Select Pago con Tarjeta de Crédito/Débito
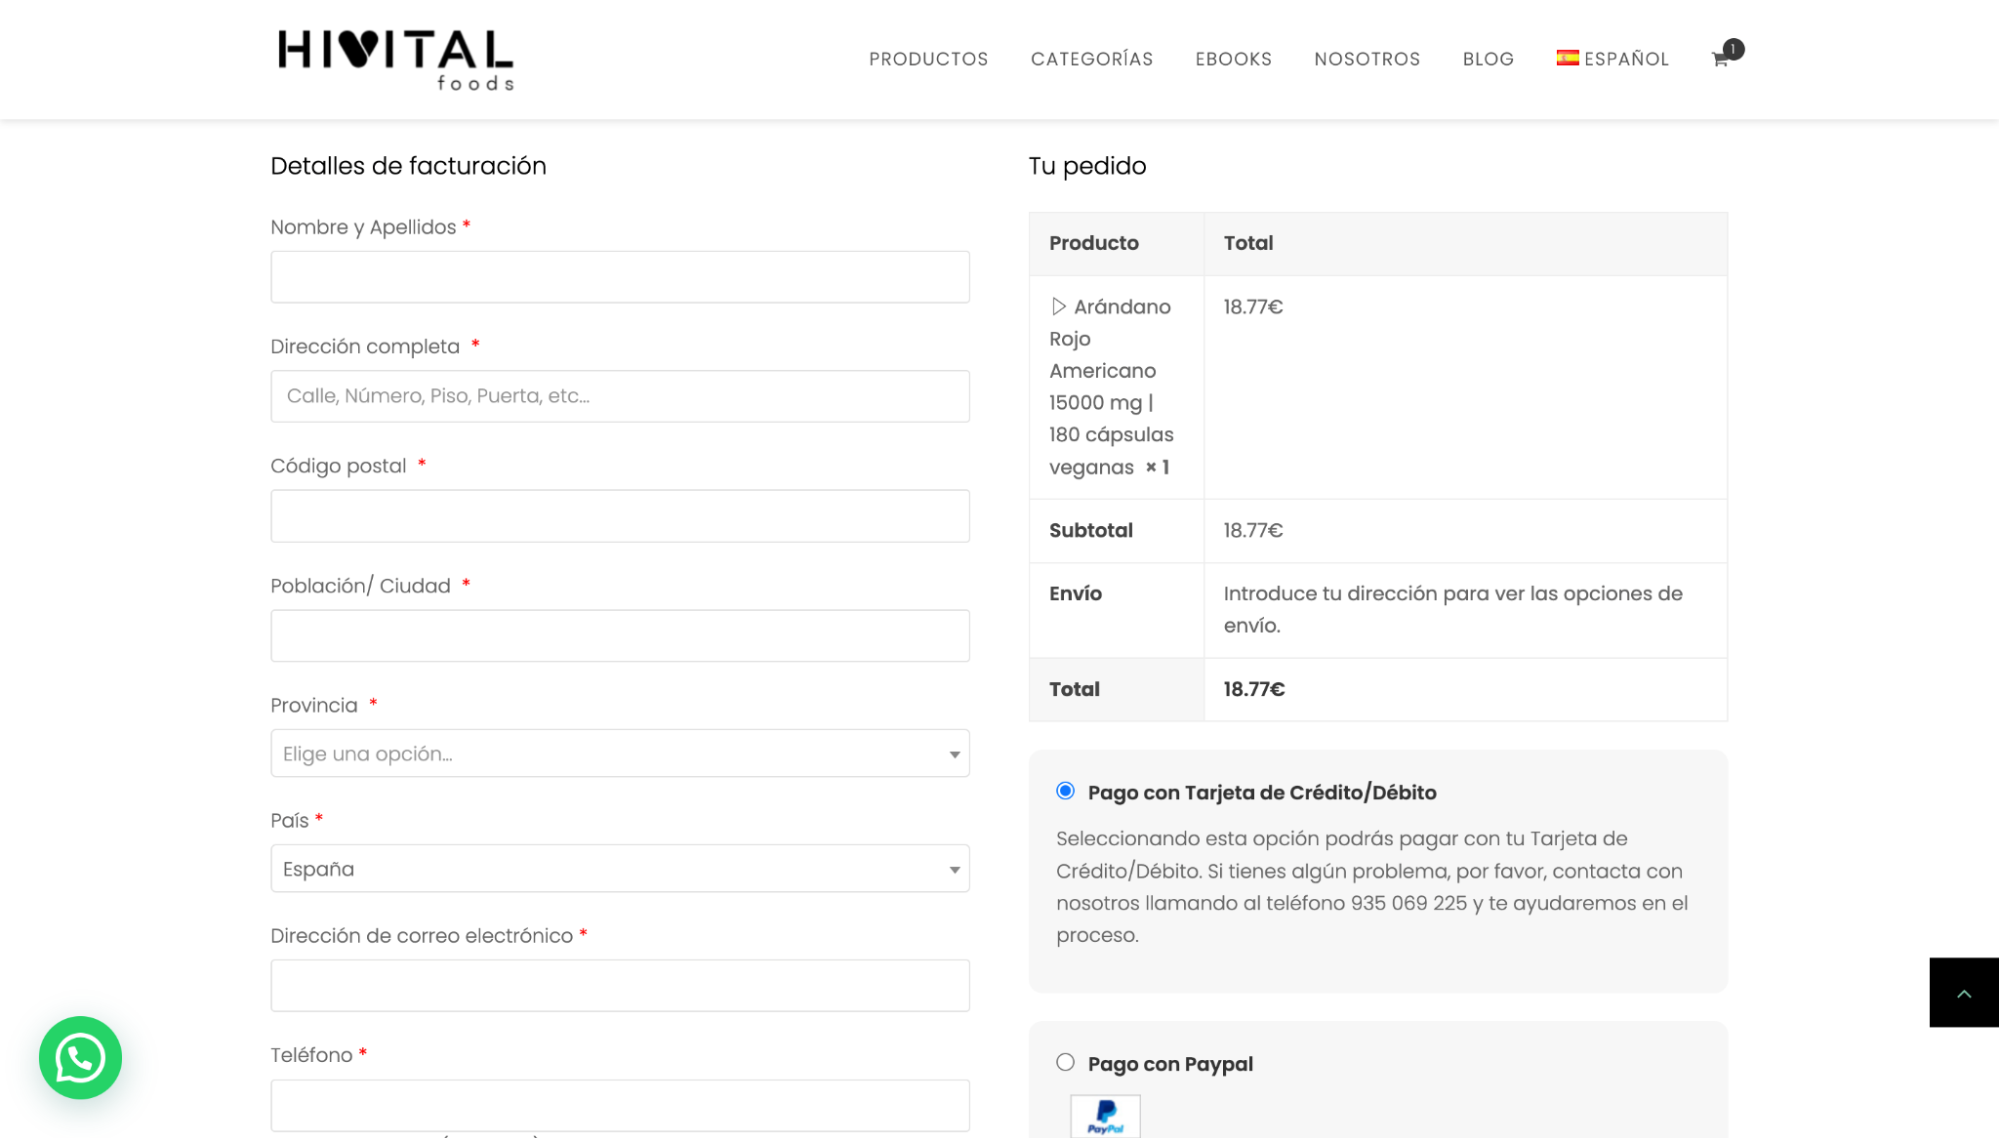Screen dimensions: 1999x1139 [1065, 791]
